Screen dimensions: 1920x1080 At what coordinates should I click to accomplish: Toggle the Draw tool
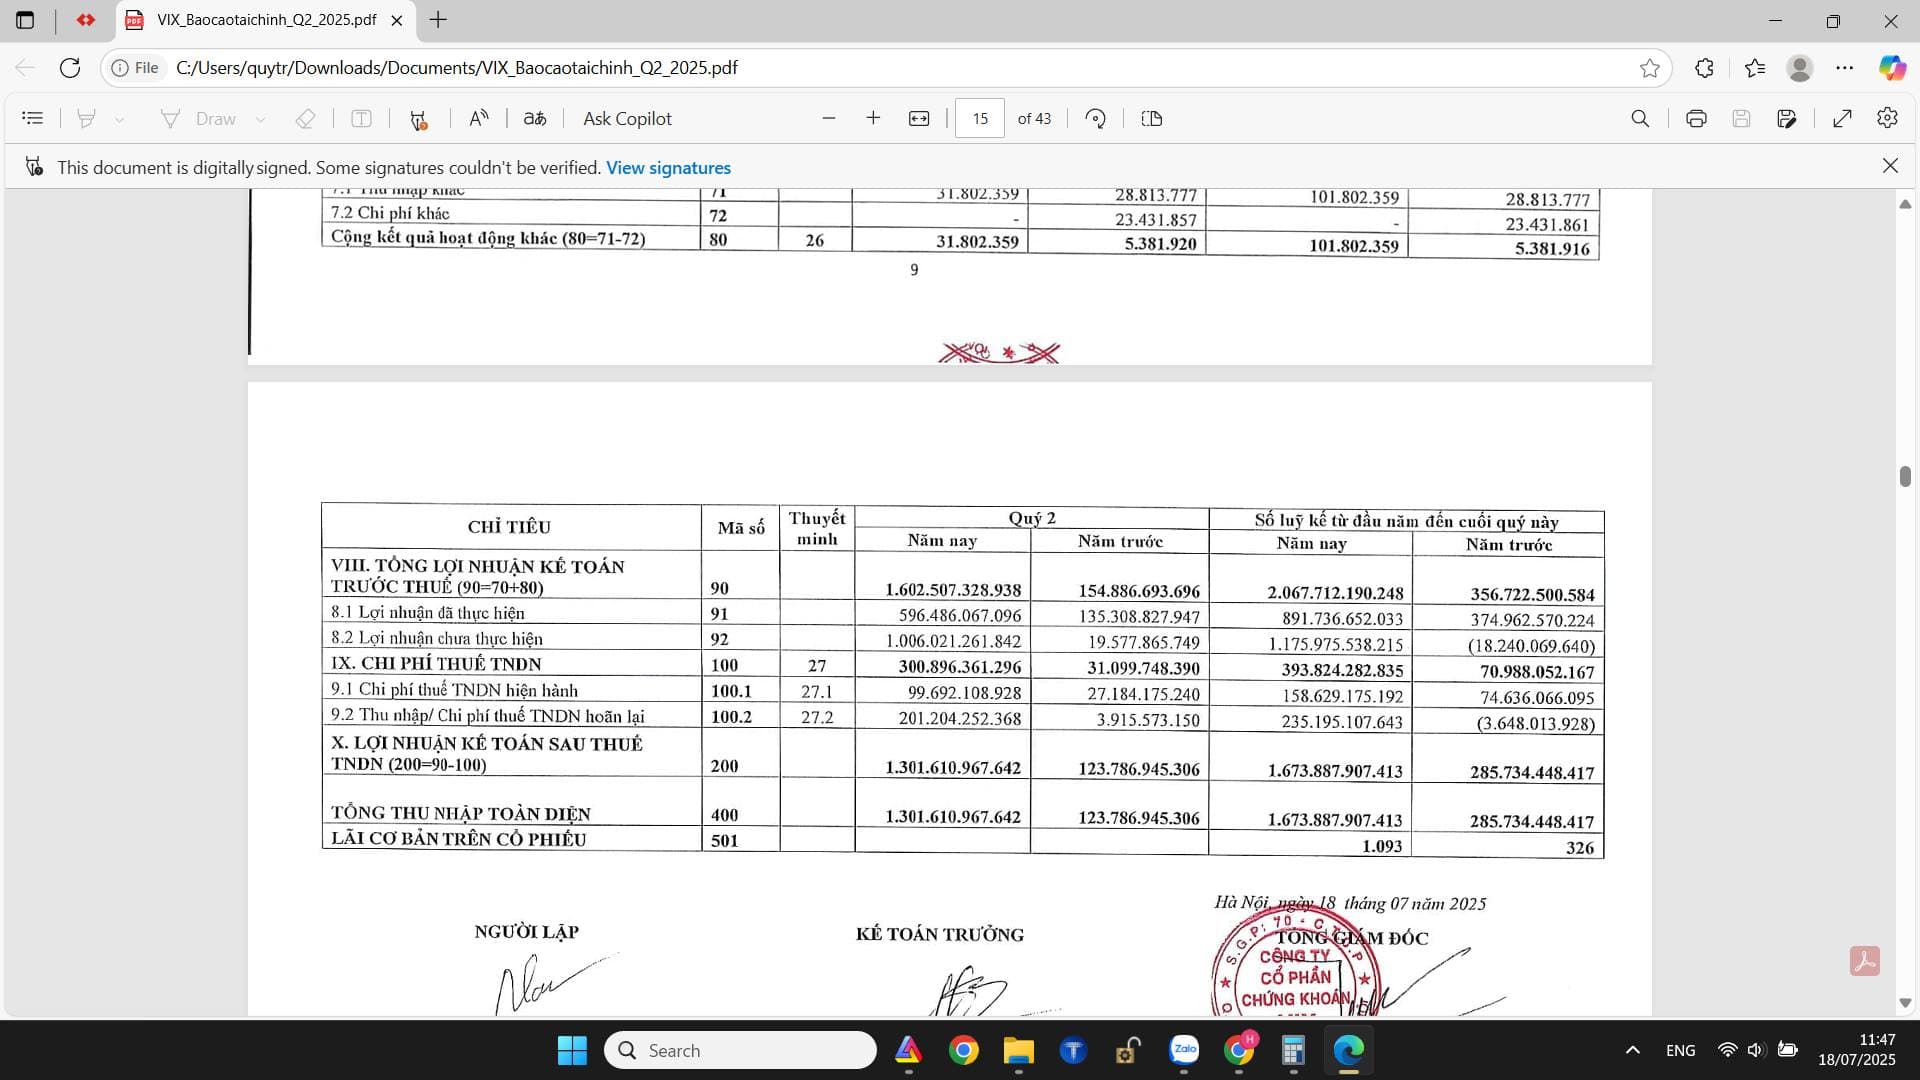click(x=198, y=118)
